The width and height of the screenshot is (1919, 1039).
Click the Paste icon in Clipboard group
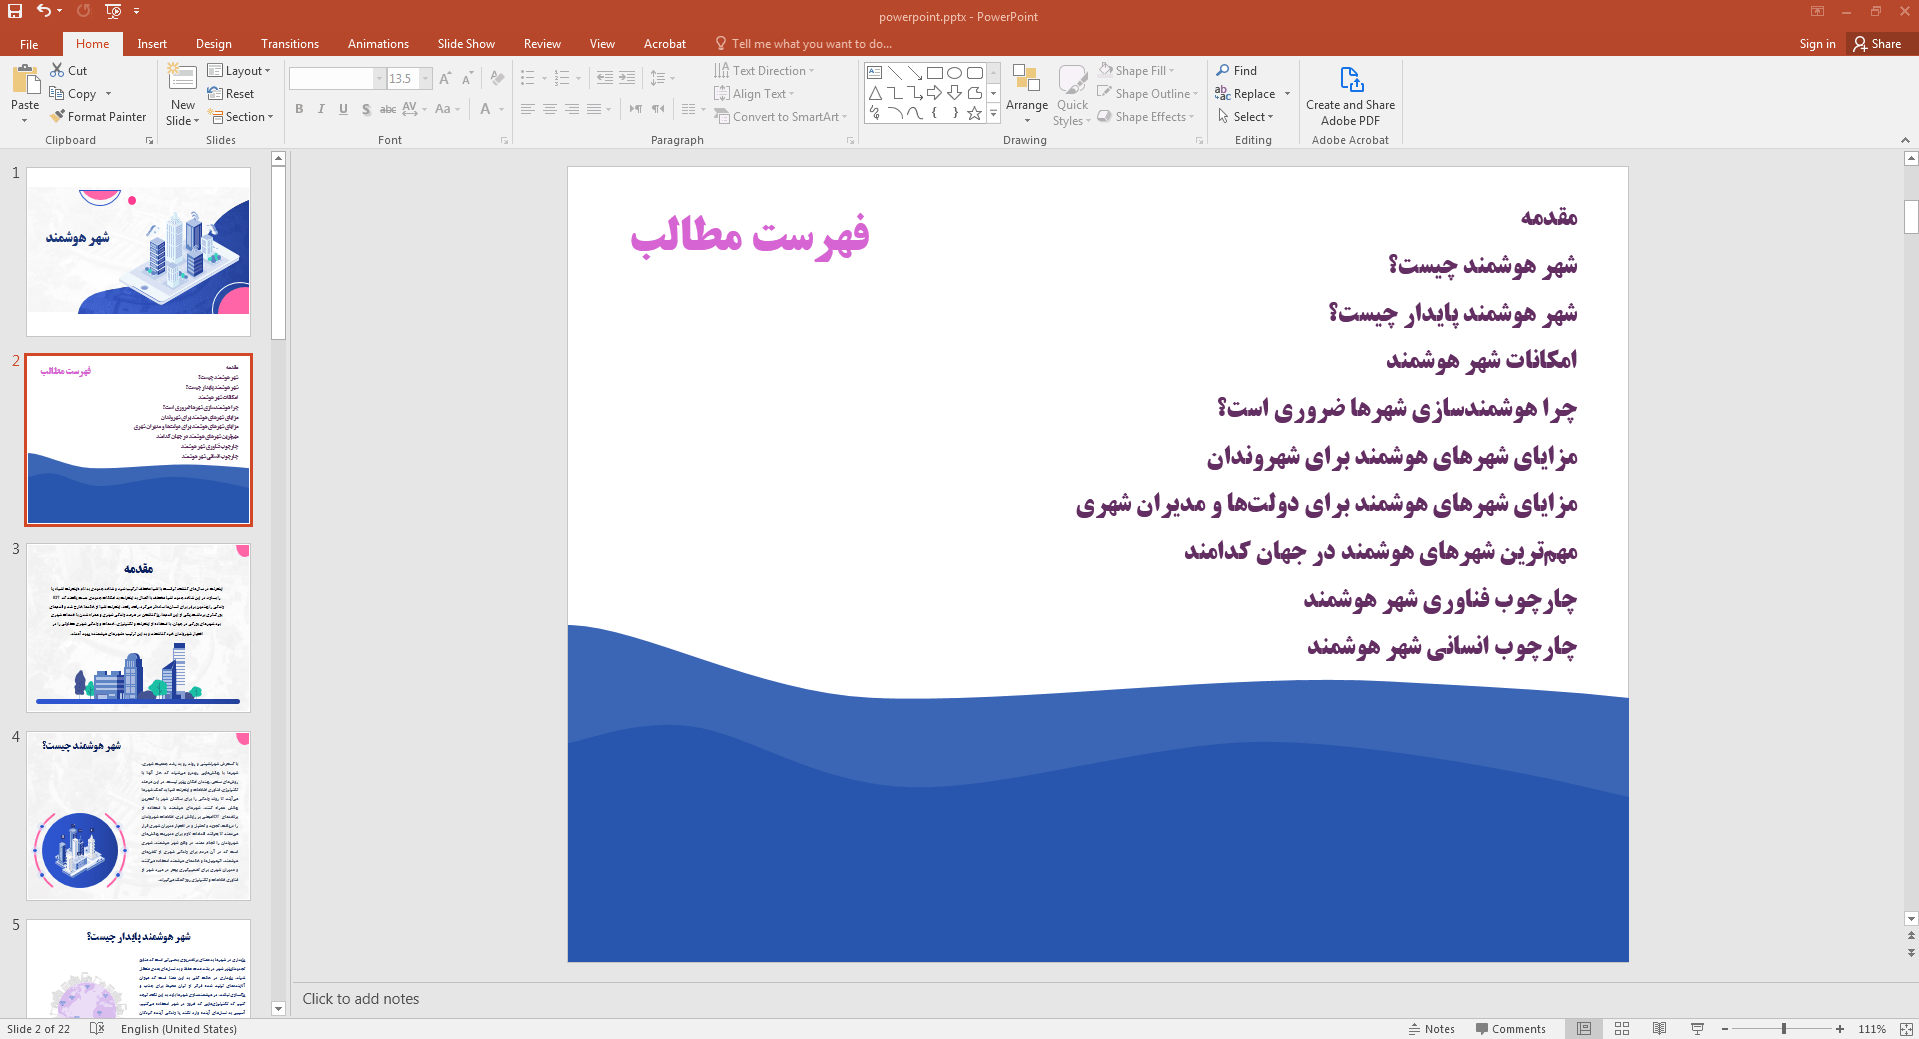[x=25, y=84]
